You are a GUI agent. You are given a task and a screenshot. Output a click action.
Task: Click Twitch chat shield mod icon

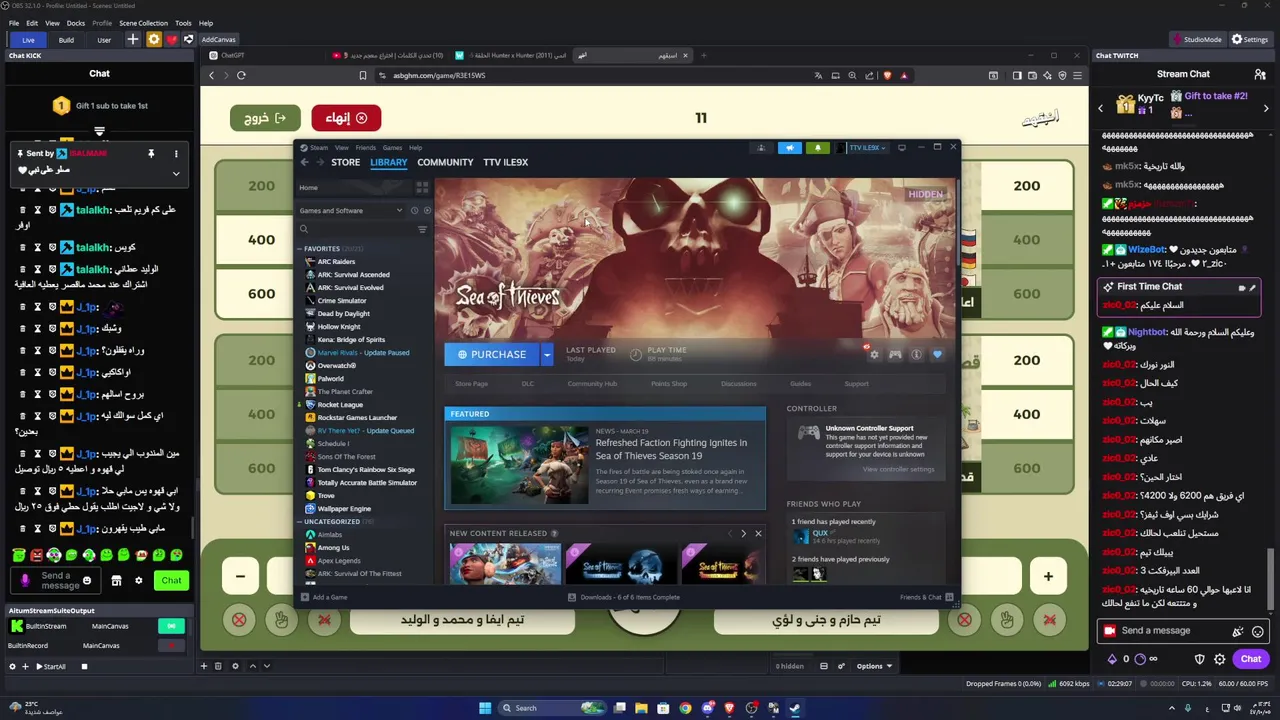tap(1200, 659)
